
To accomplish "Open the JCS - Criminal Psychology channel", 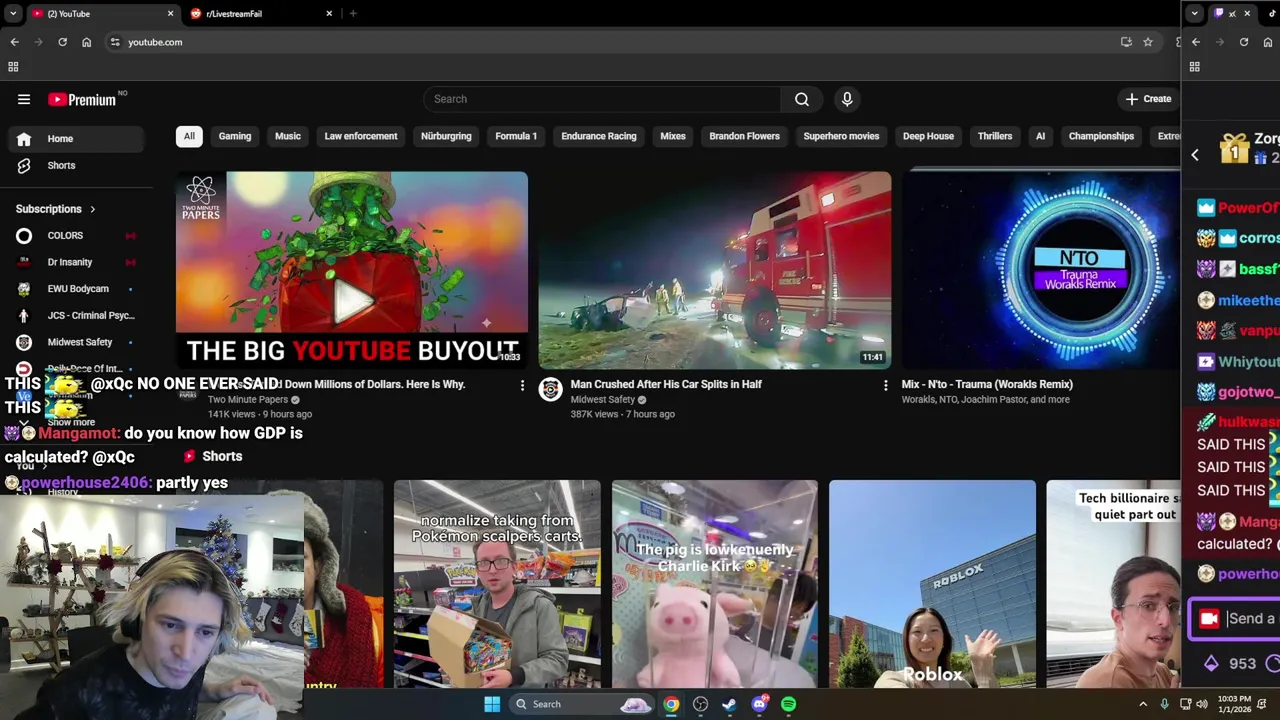I will point(75,315).
